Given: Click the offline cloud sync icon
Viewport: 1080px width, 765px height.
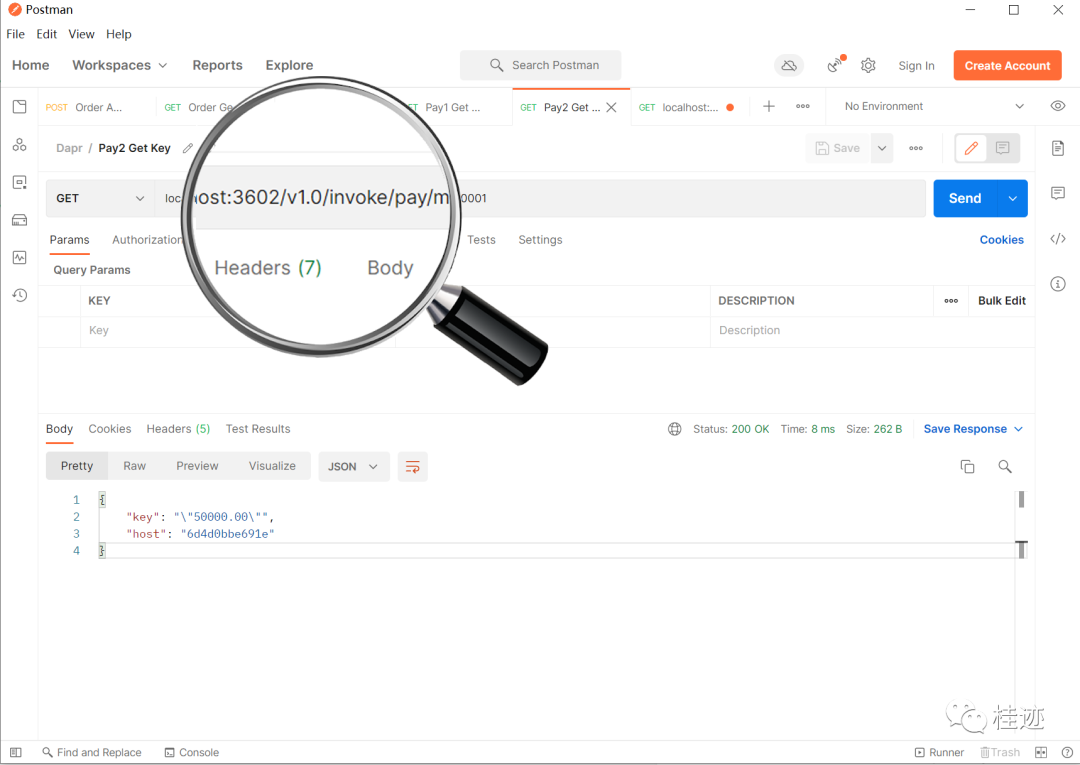Looking at the screenshot, I should [x=789, y=65].
